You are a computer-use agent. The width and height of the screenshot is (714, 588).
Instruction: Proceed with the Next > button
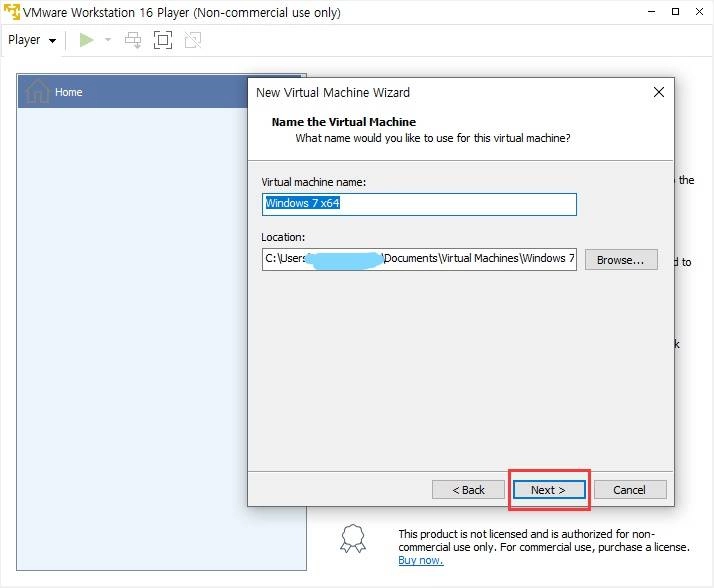coord(549,490)
